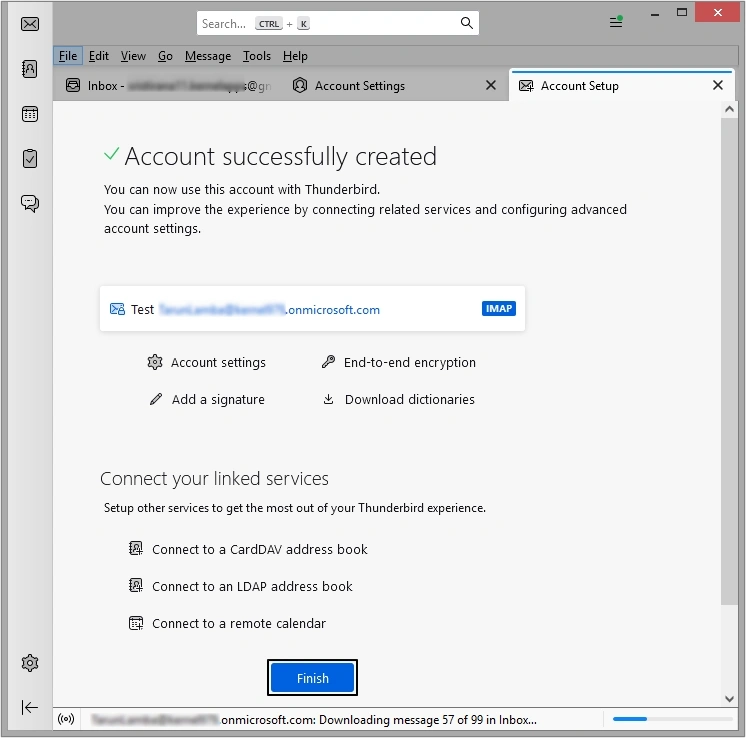
Task: Click Connect to an LDAP address book
Action: point(252,586)
